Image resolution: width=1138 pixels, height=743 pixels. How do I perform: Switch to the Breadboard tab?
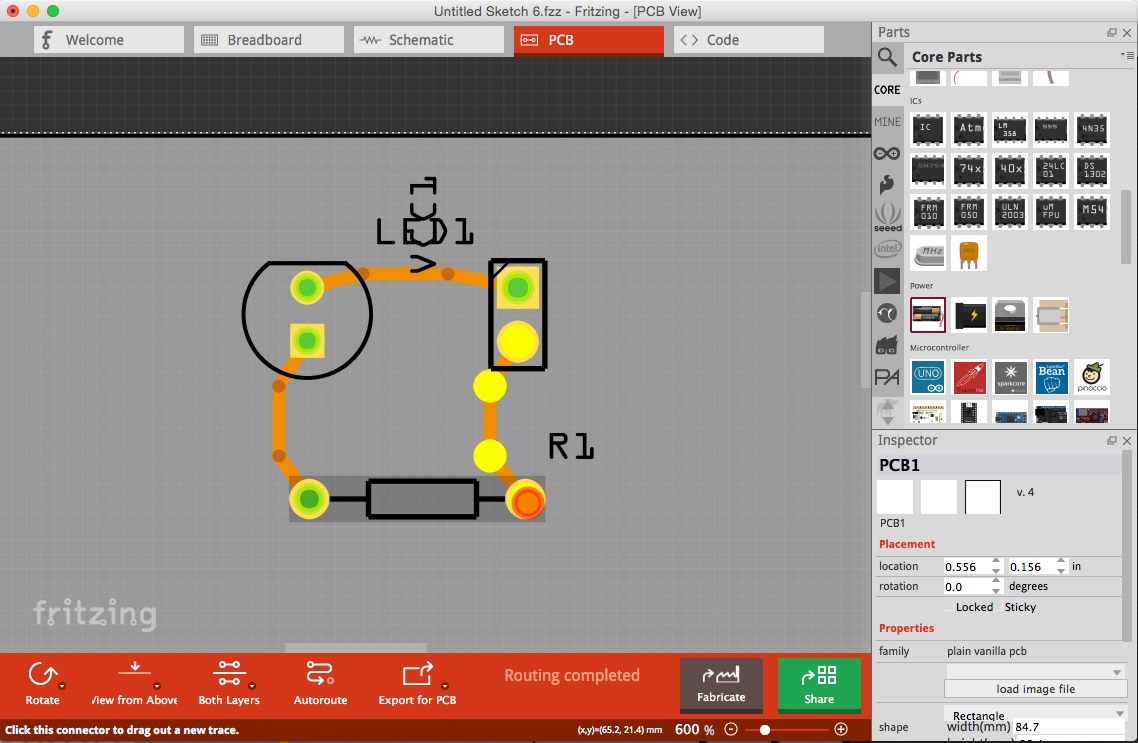pos(269,40)
